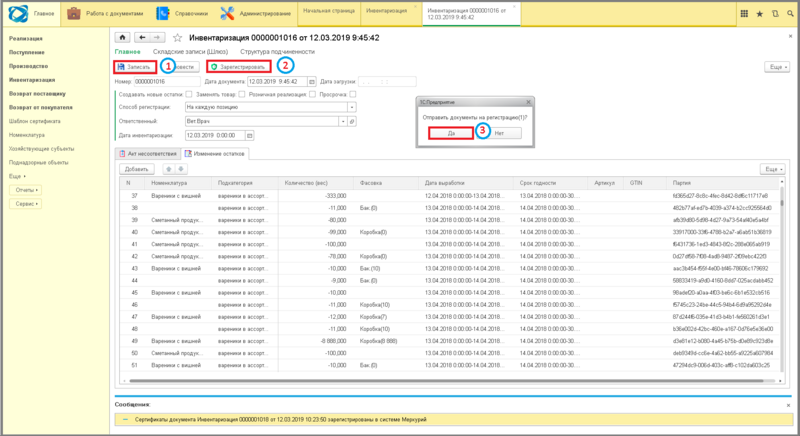The height and width of the screenshot is (436, 800).
Task: Open Производство in the sidebar
Action: click(x=29, y=66)
